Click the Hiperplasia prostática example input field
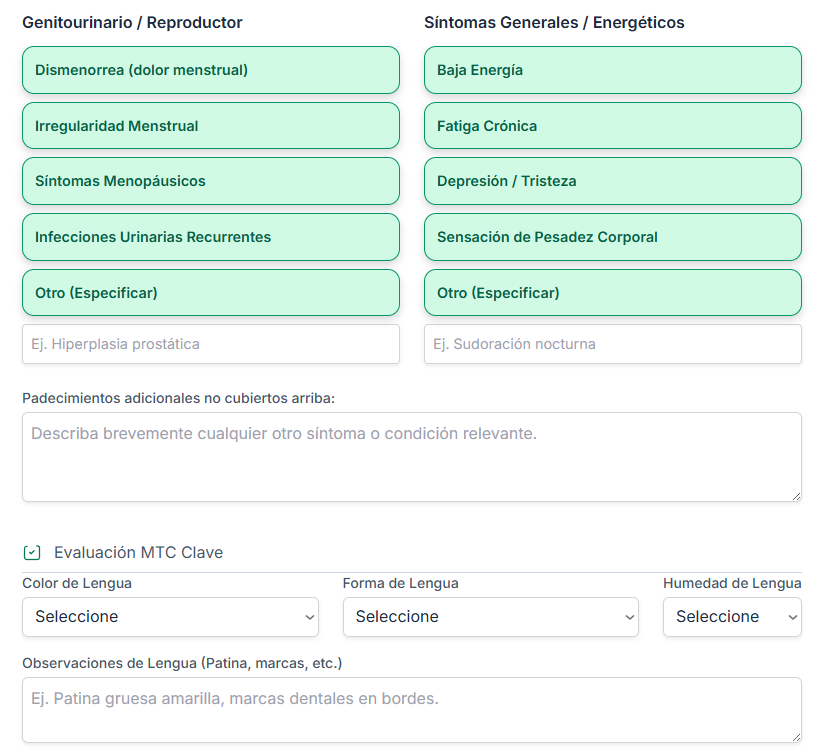 click(210, 343)
